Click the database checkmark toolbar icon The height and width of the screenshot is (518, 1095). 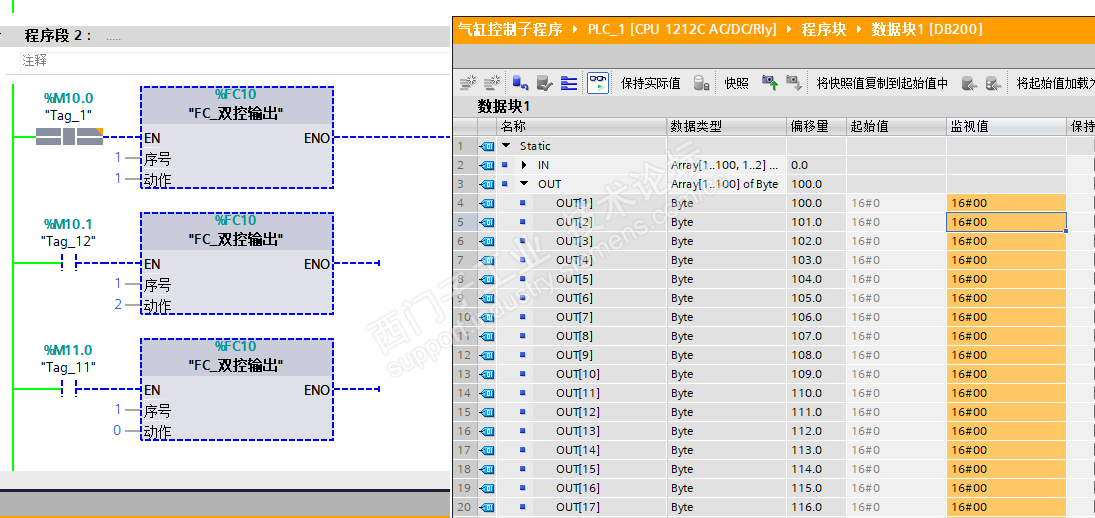[x=545, y=83]
